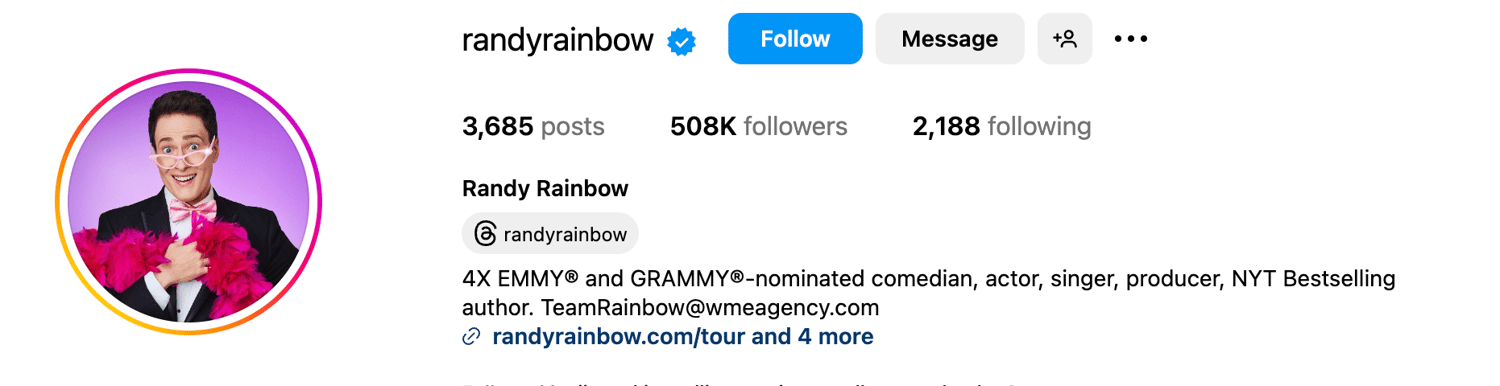Click the word followers next to 508K
The height and width of the screenshot is (386, 1500).
pyautogui.click(x=796, y=127)
